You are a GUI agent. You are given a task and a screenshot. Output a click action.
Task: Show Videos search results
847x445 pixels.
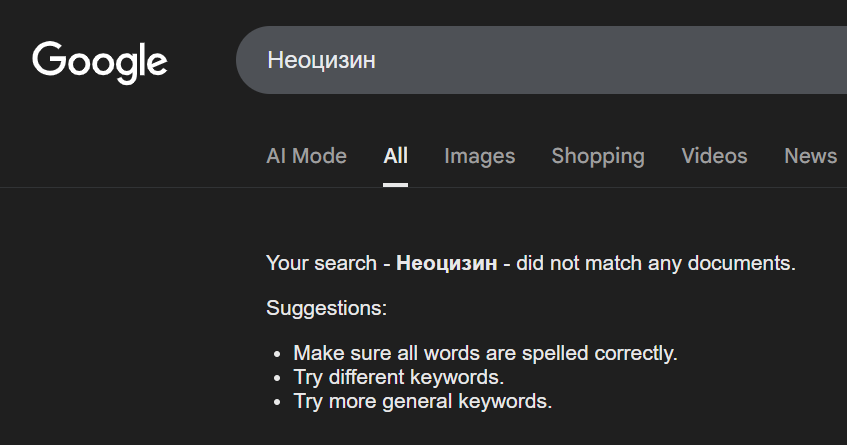pos(714,156)
